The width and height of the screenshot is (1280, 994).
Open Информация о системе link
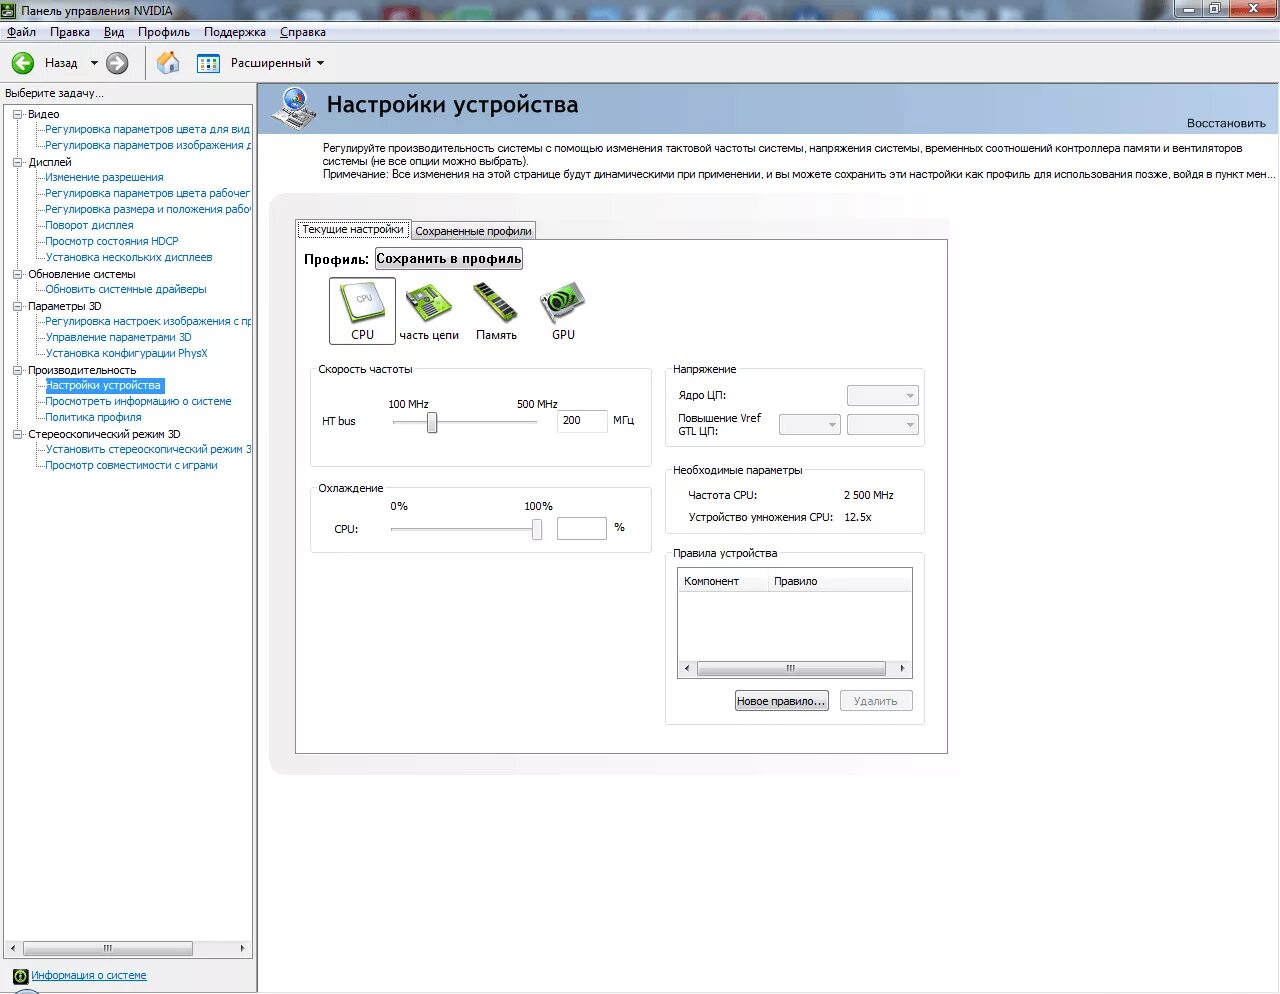89,976
